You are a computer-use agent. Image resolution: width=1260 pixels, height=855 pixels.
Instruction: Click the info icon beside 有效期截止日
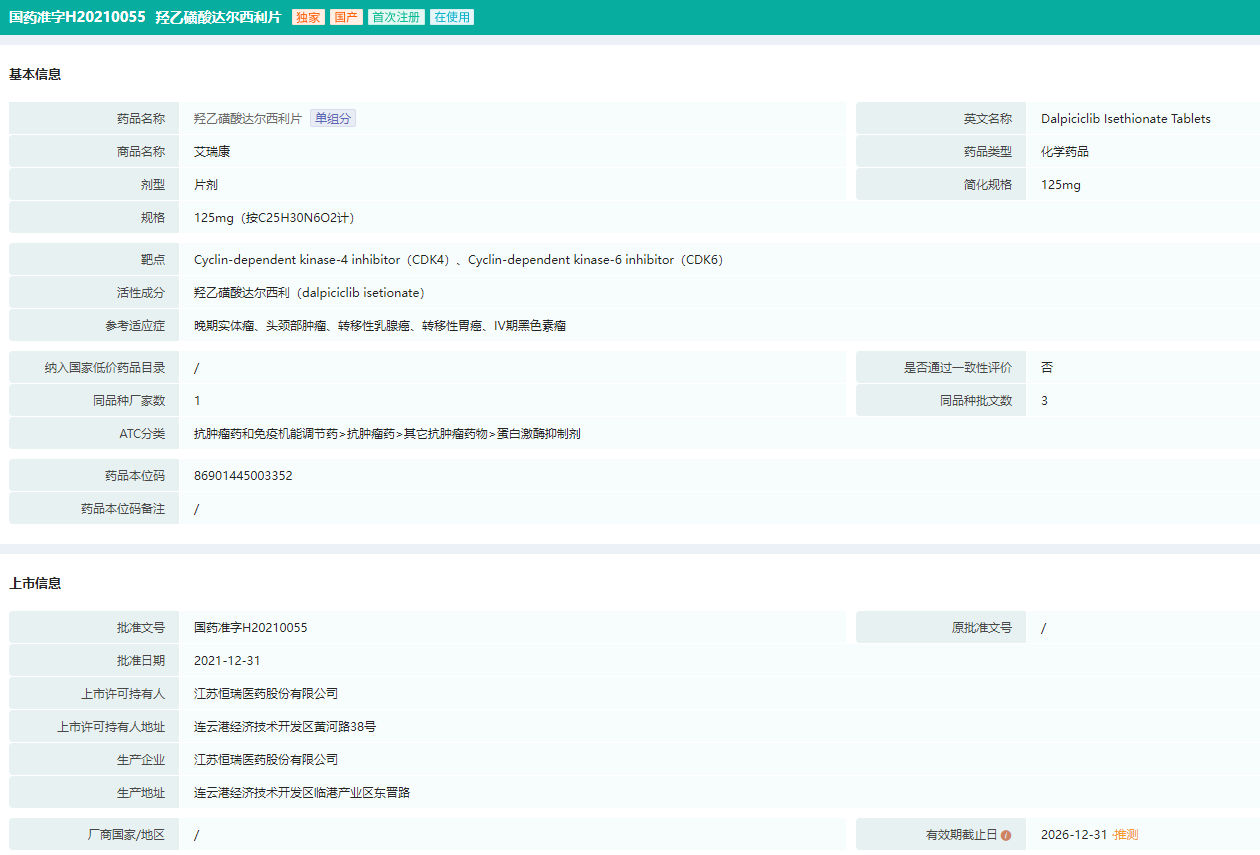(x=1006, y=835)
